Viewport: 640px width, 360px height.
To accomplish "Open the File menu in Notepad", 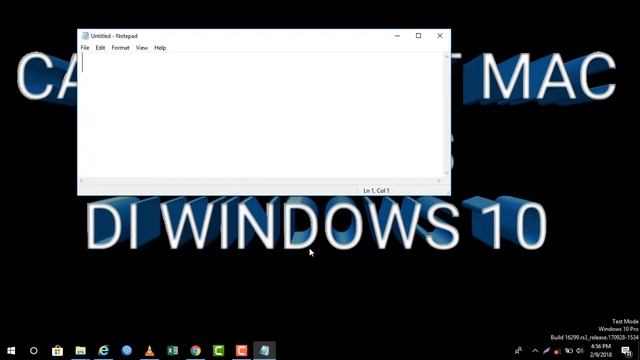I will [x=85, y=48].
